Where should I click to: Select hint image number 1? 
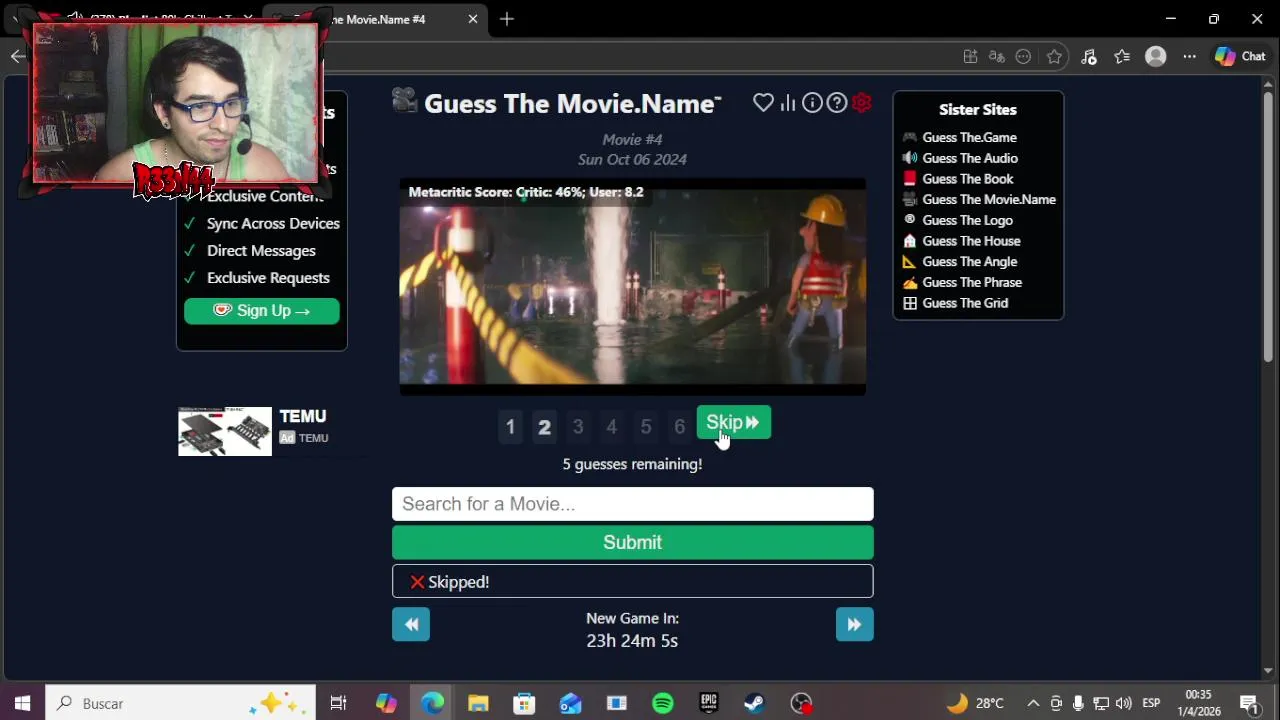click(x=510, y=427)
